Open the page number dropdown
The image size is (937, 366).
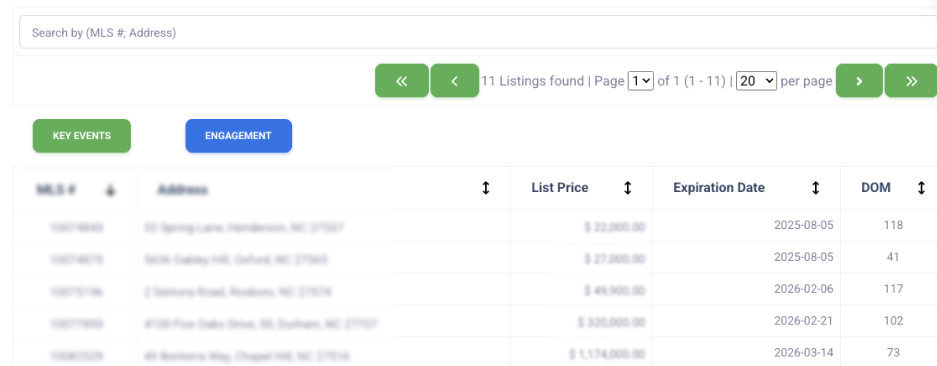641,81
